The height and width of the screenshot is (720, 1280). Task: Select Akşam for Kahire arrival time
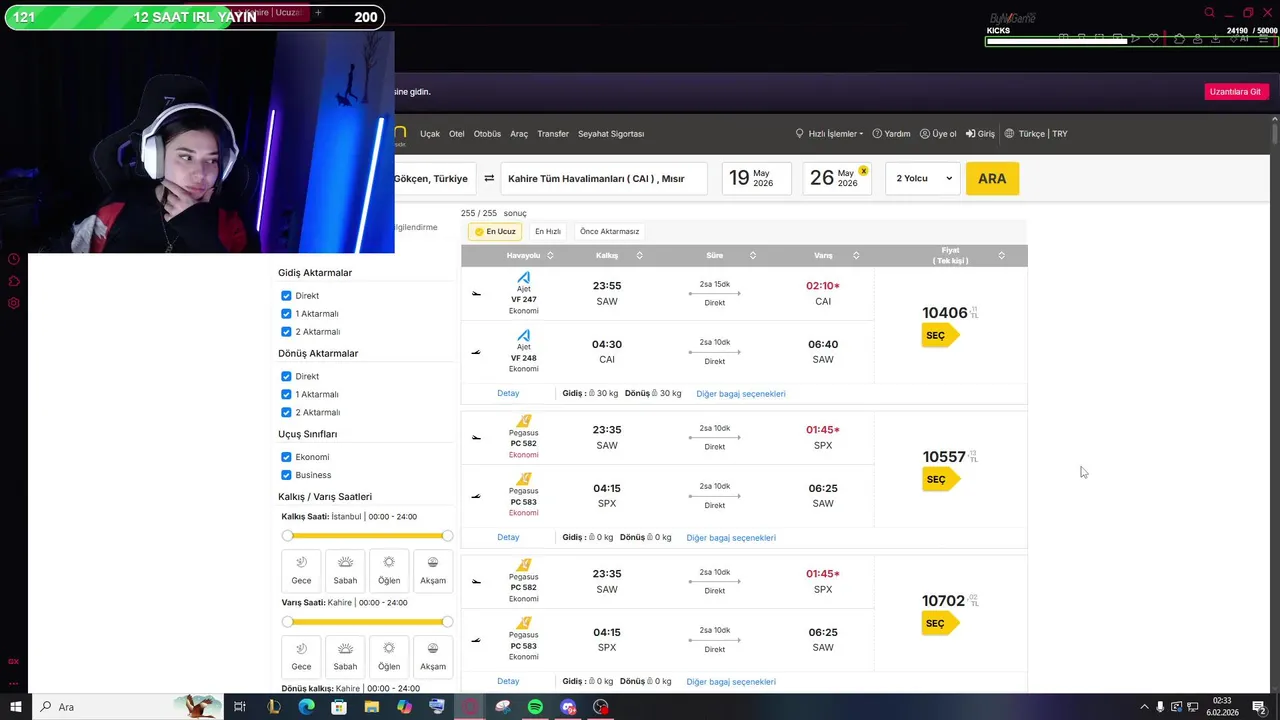433,657
